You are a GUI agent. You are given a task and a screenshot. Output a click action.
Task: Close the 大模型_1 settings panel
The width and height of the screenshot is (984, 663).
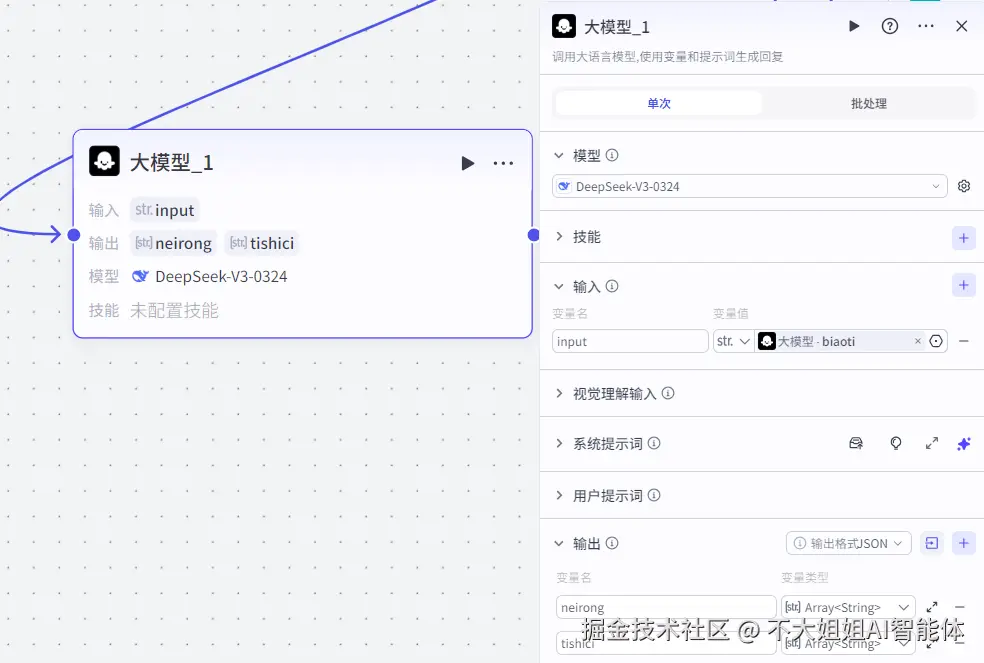tap(961, 26)
